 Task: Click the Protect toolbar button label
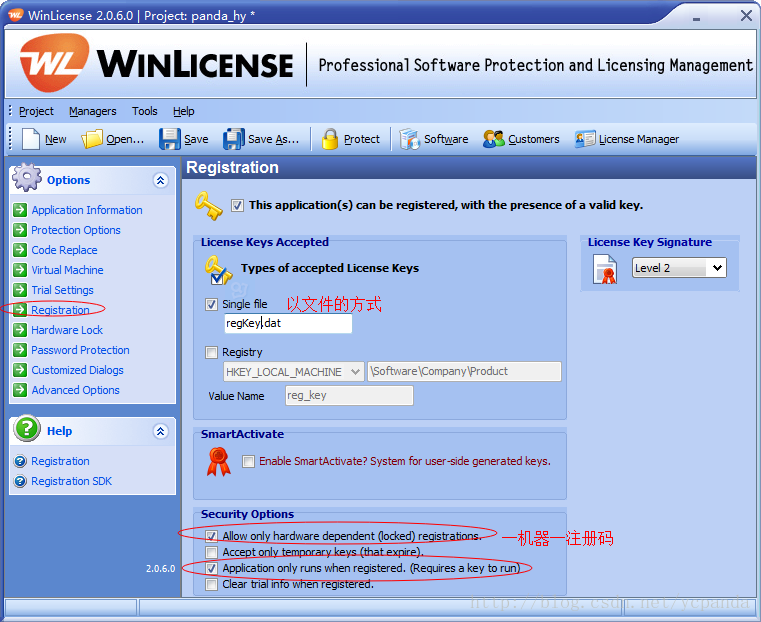click(362, 140)
